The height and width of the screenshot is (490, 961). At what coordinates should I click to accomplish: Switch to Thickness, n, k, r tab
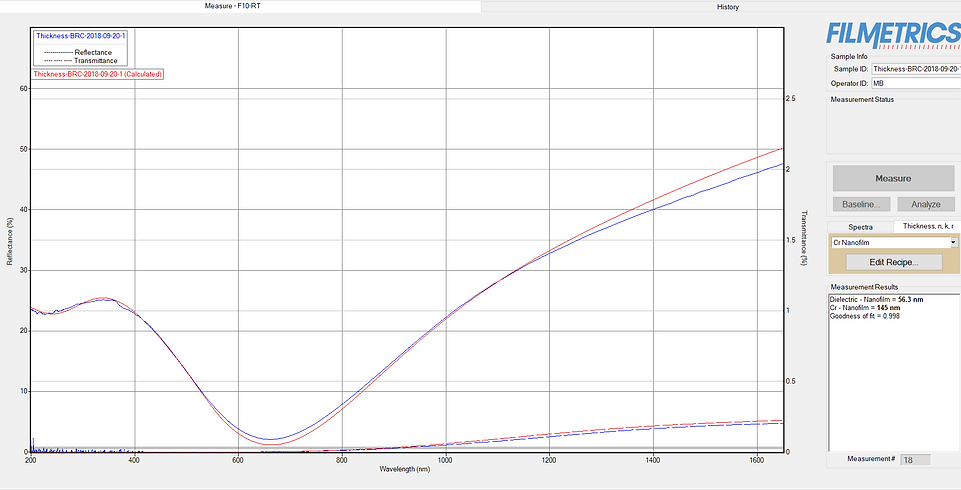click(927, 226)
